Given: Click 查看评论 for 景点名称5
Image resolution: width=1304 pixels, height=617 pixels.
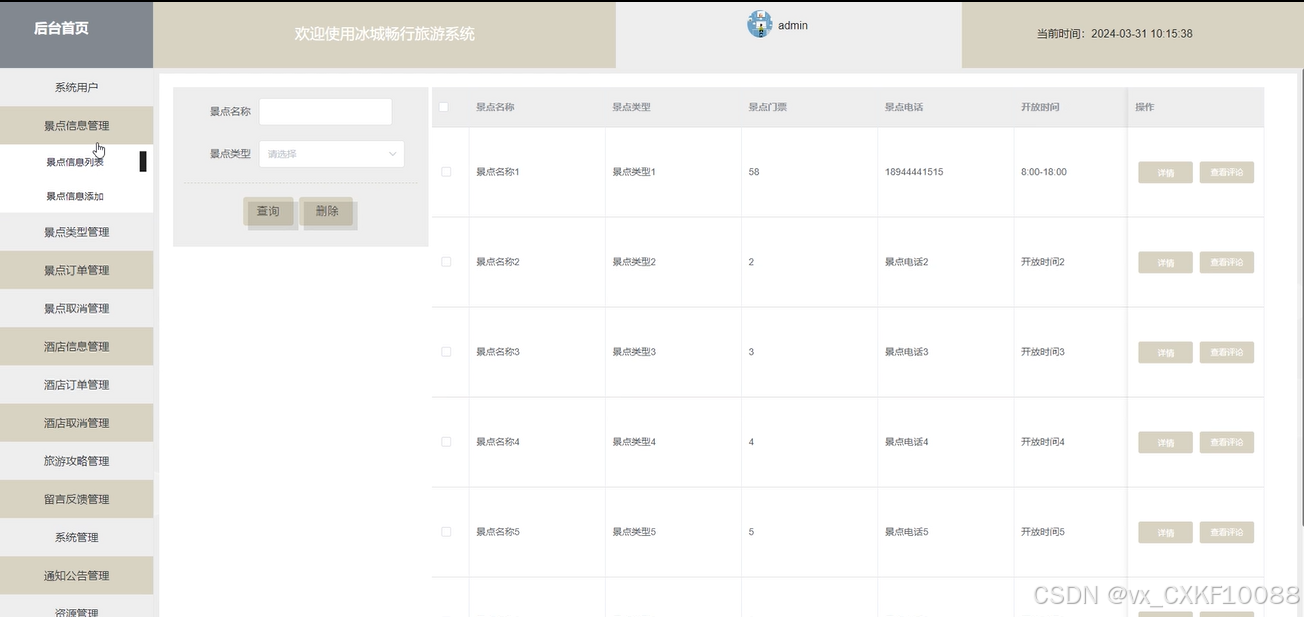Looking at the screenshot, I should 1227,532.
